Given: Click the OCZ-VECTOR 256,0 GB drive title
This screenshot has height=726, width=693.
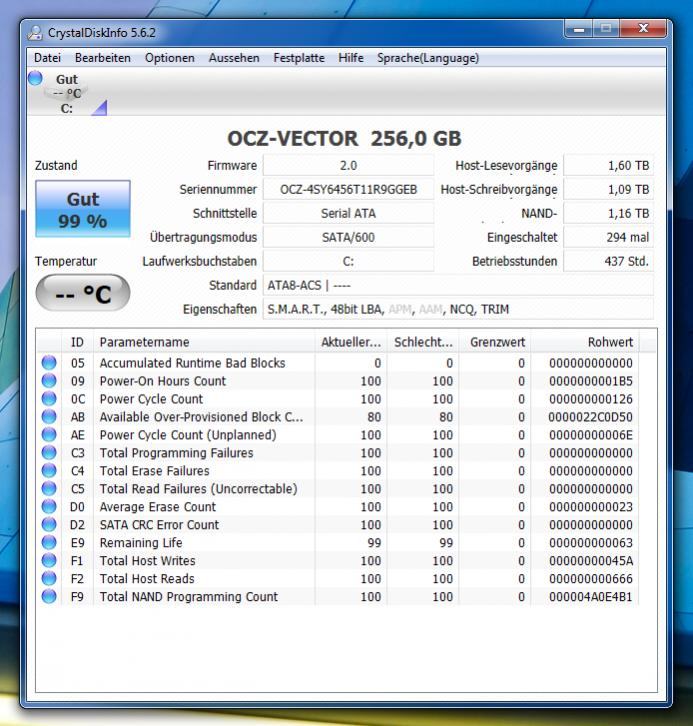Looking at the screenshot, I should [344, 138].
